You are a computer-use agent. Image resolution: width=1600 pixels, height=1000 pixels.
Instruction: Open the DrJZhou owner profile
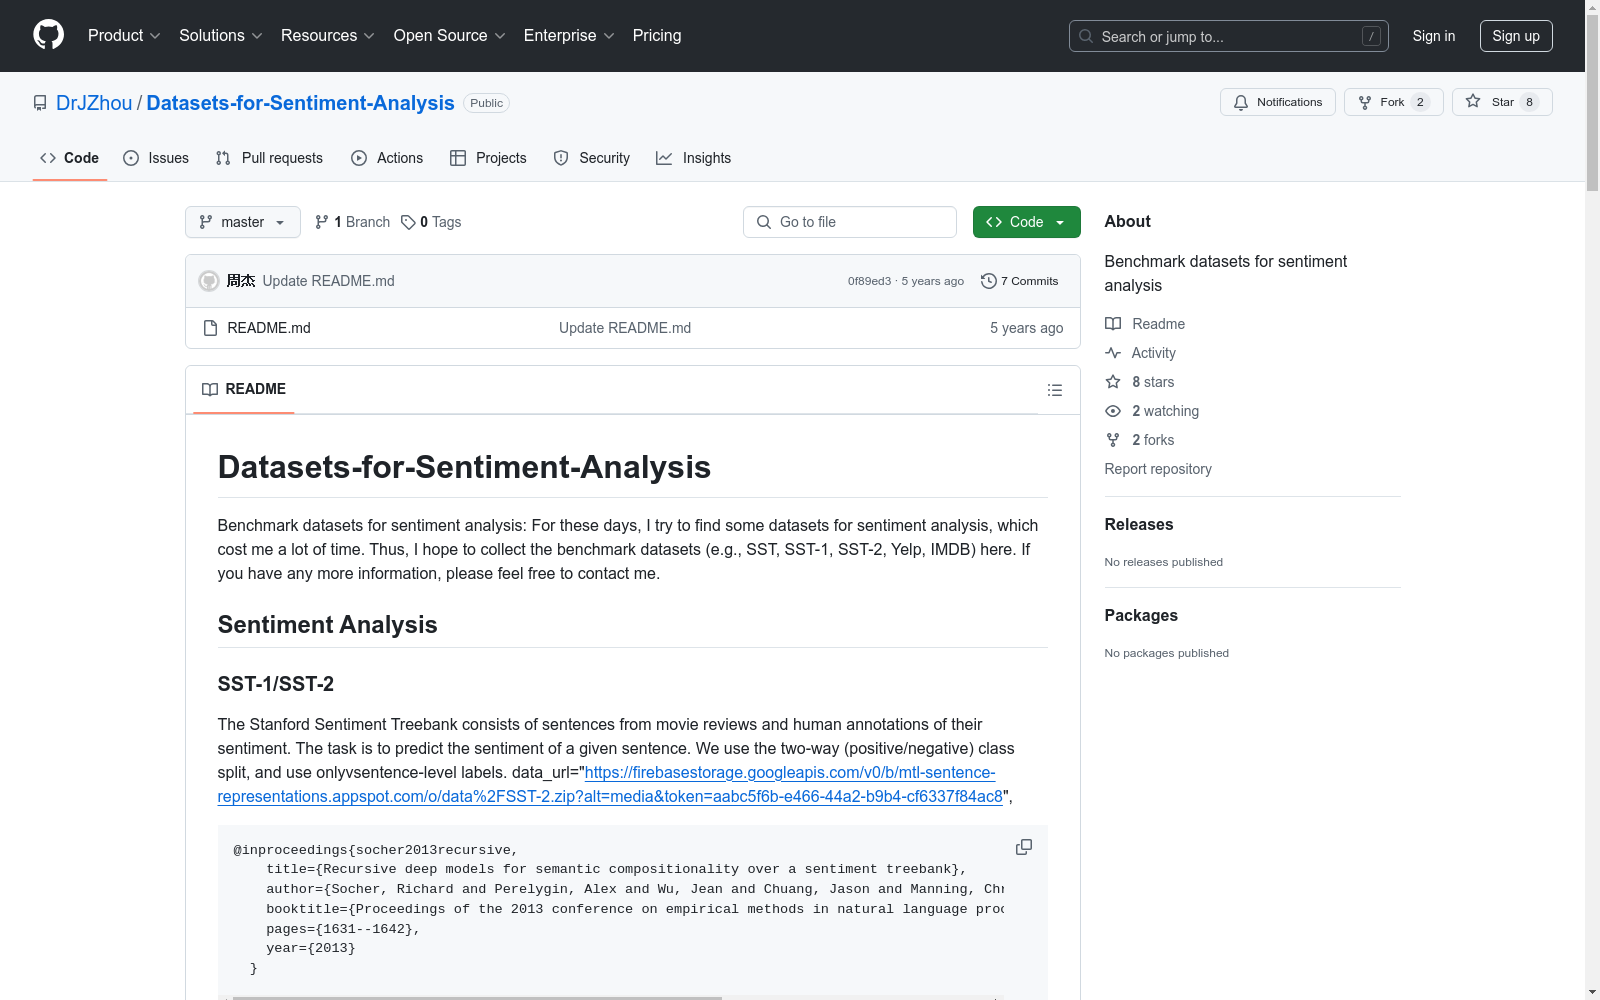click(x=94, y=103)
